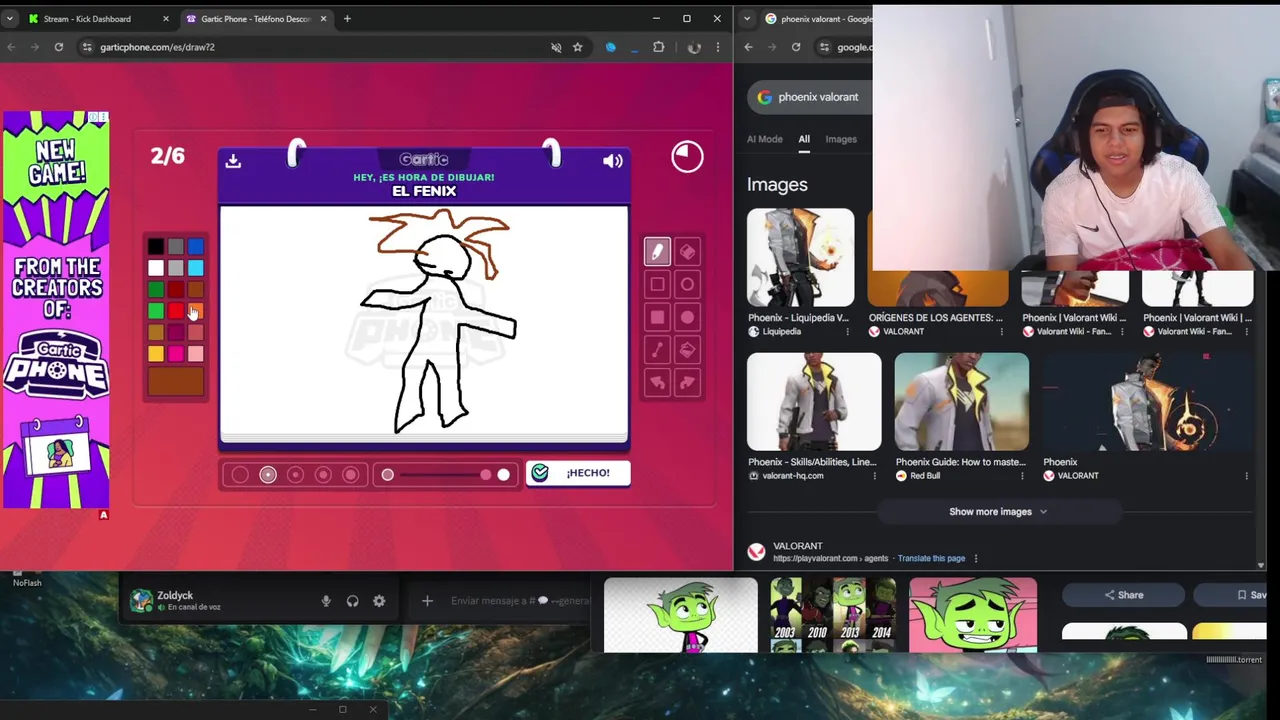The height and width of the screenshot is (720, 1280).
Task: Select phoenix valorant Google tab
Action: (x=818, y=19)
